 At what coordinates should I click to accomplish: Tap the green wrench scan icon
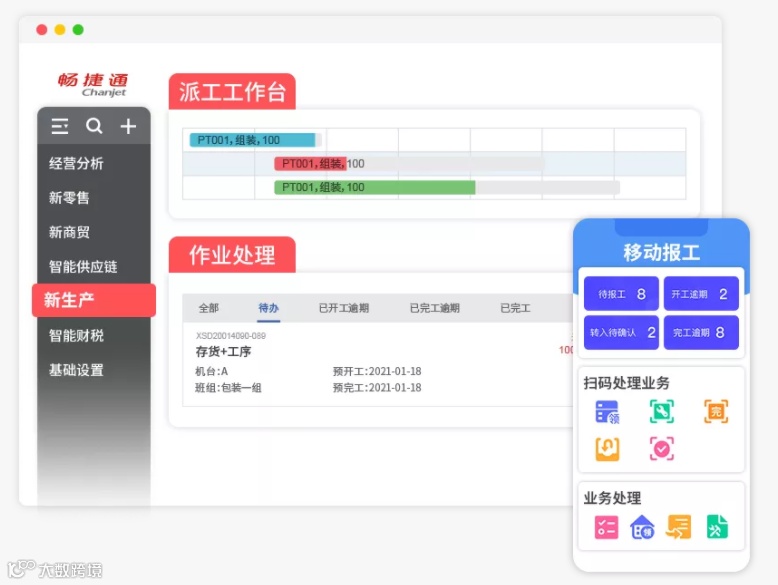661,411
